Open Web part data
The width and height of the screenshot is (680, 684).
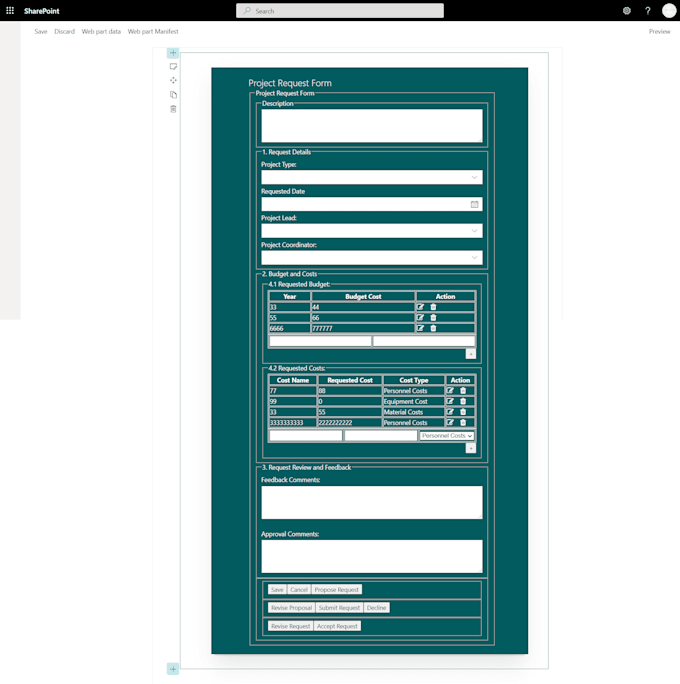click(x=101, y=31)
